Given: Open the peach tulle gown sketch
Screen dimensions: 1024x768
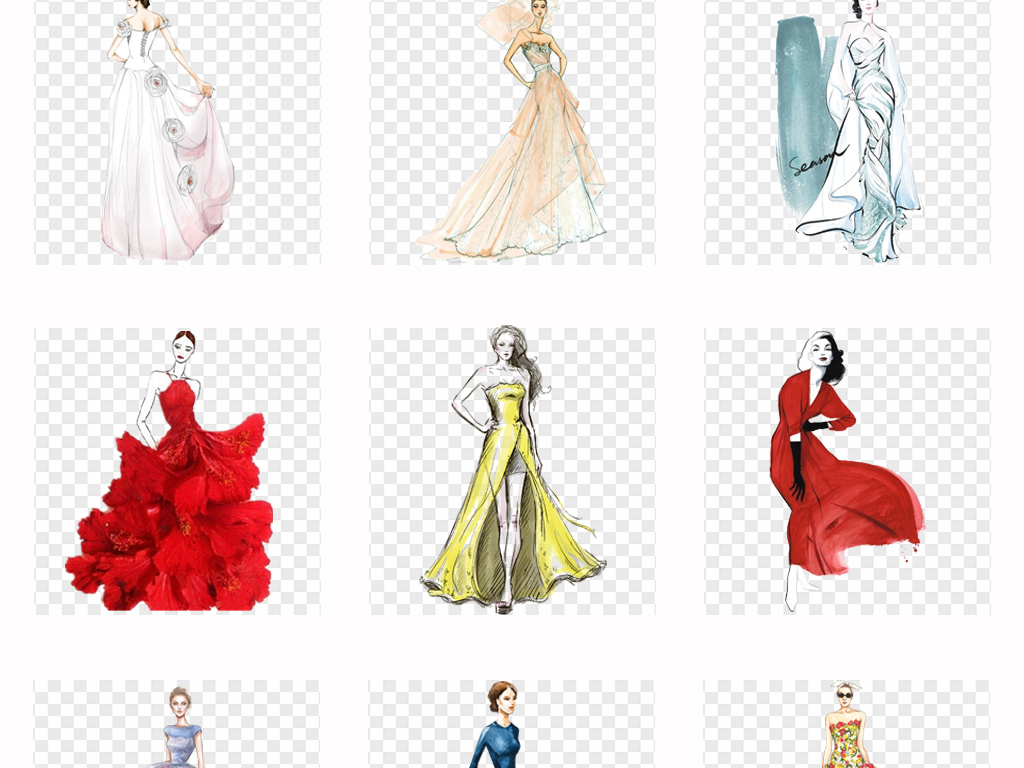Looking at the screenshot, I should tap(513, 132).
